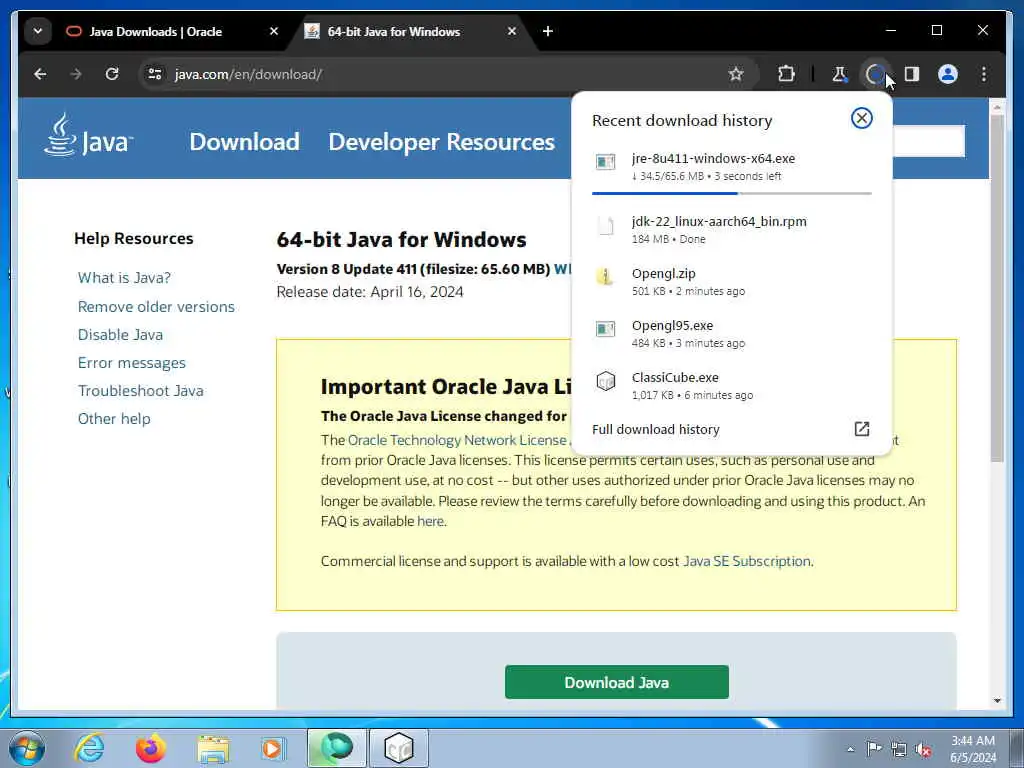Open Remove older versions link
Screen dimensions: 1024x768
[x=156, y=306]
